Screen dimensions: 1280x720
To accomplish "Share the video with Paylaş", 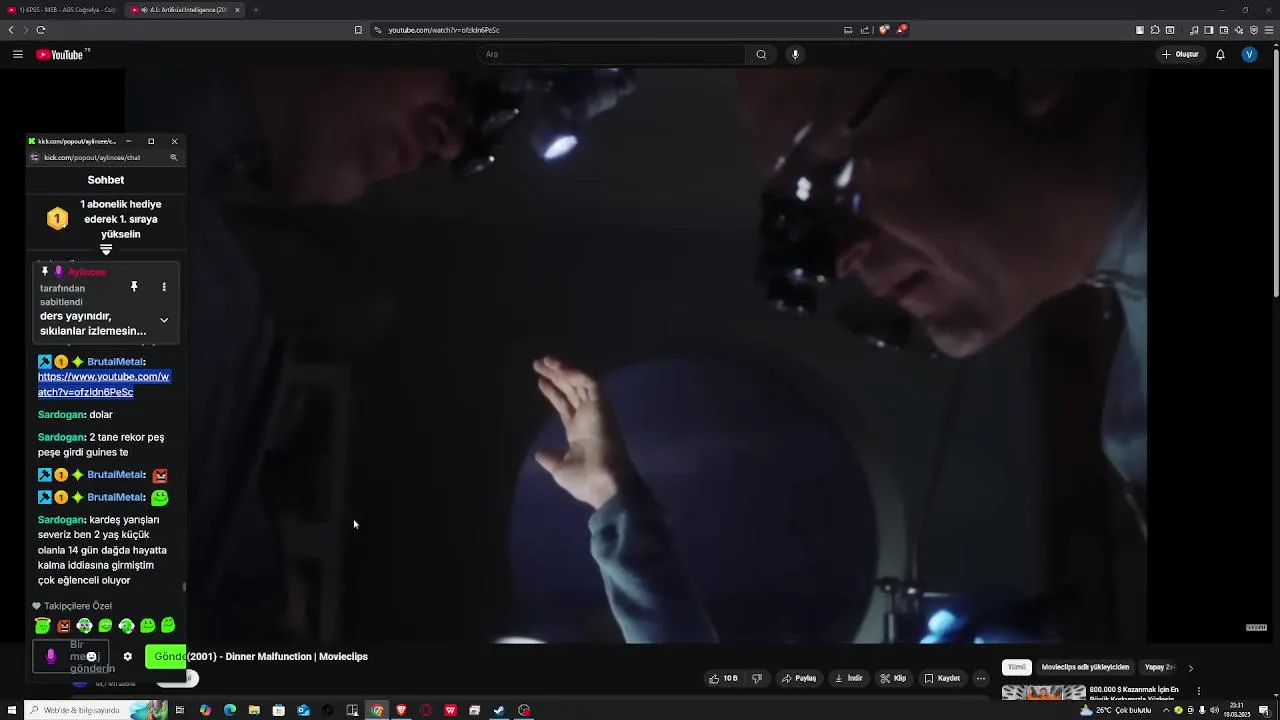I will point(799,678).
